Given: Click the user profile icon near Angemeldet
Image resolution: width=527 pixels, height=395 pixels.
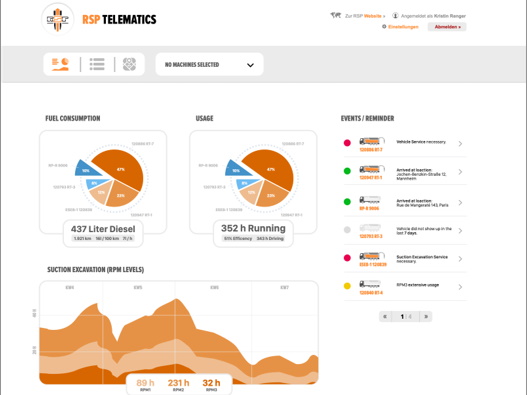Looking at the screenshot, I should 395,15.
